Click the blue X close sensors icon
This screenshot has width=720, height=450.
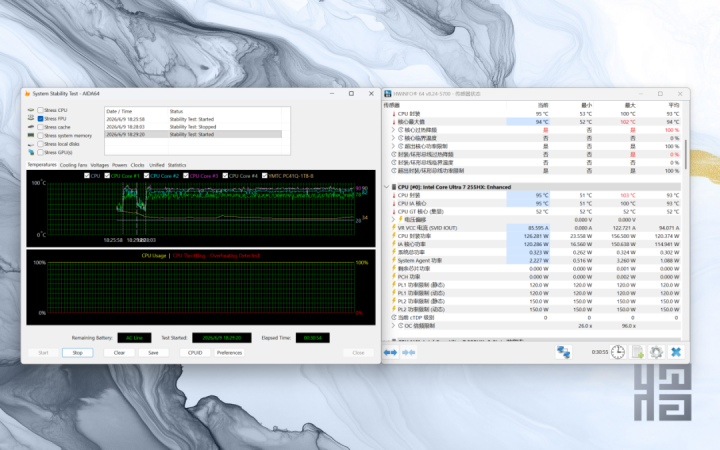pos(676,352)
